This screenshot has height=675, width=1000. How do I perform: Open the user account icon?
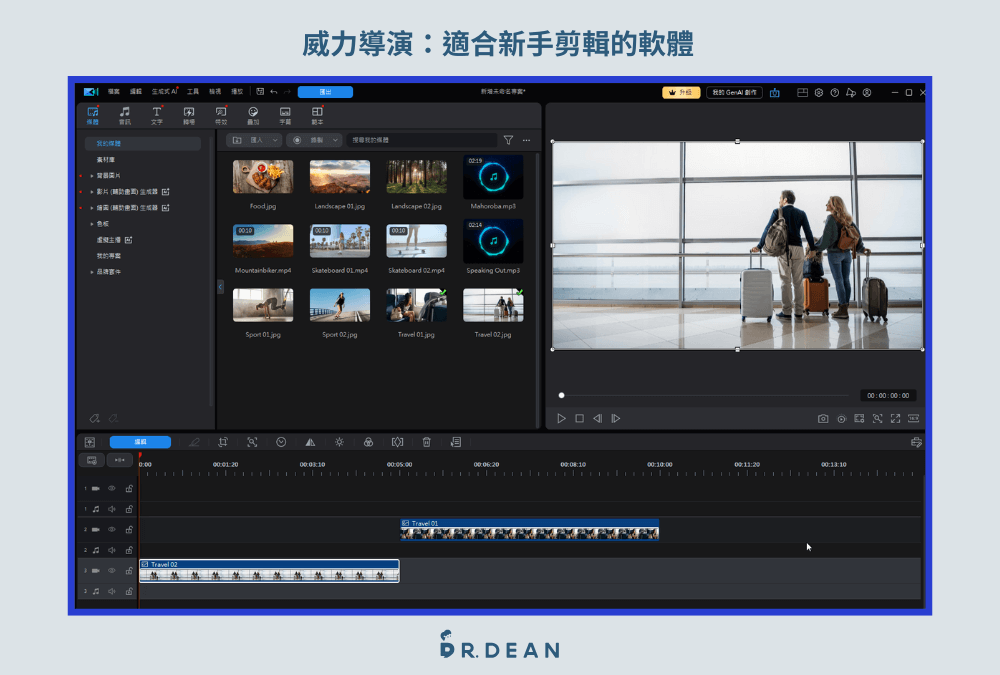pos(867,93)
